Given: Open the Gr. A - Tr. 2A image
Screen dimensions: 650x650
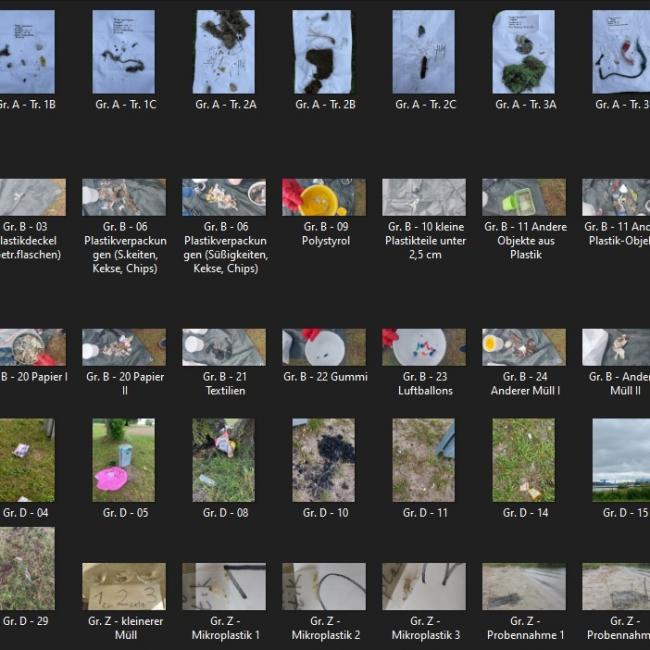Looking at the screenshot, I should tap(224, 52).
